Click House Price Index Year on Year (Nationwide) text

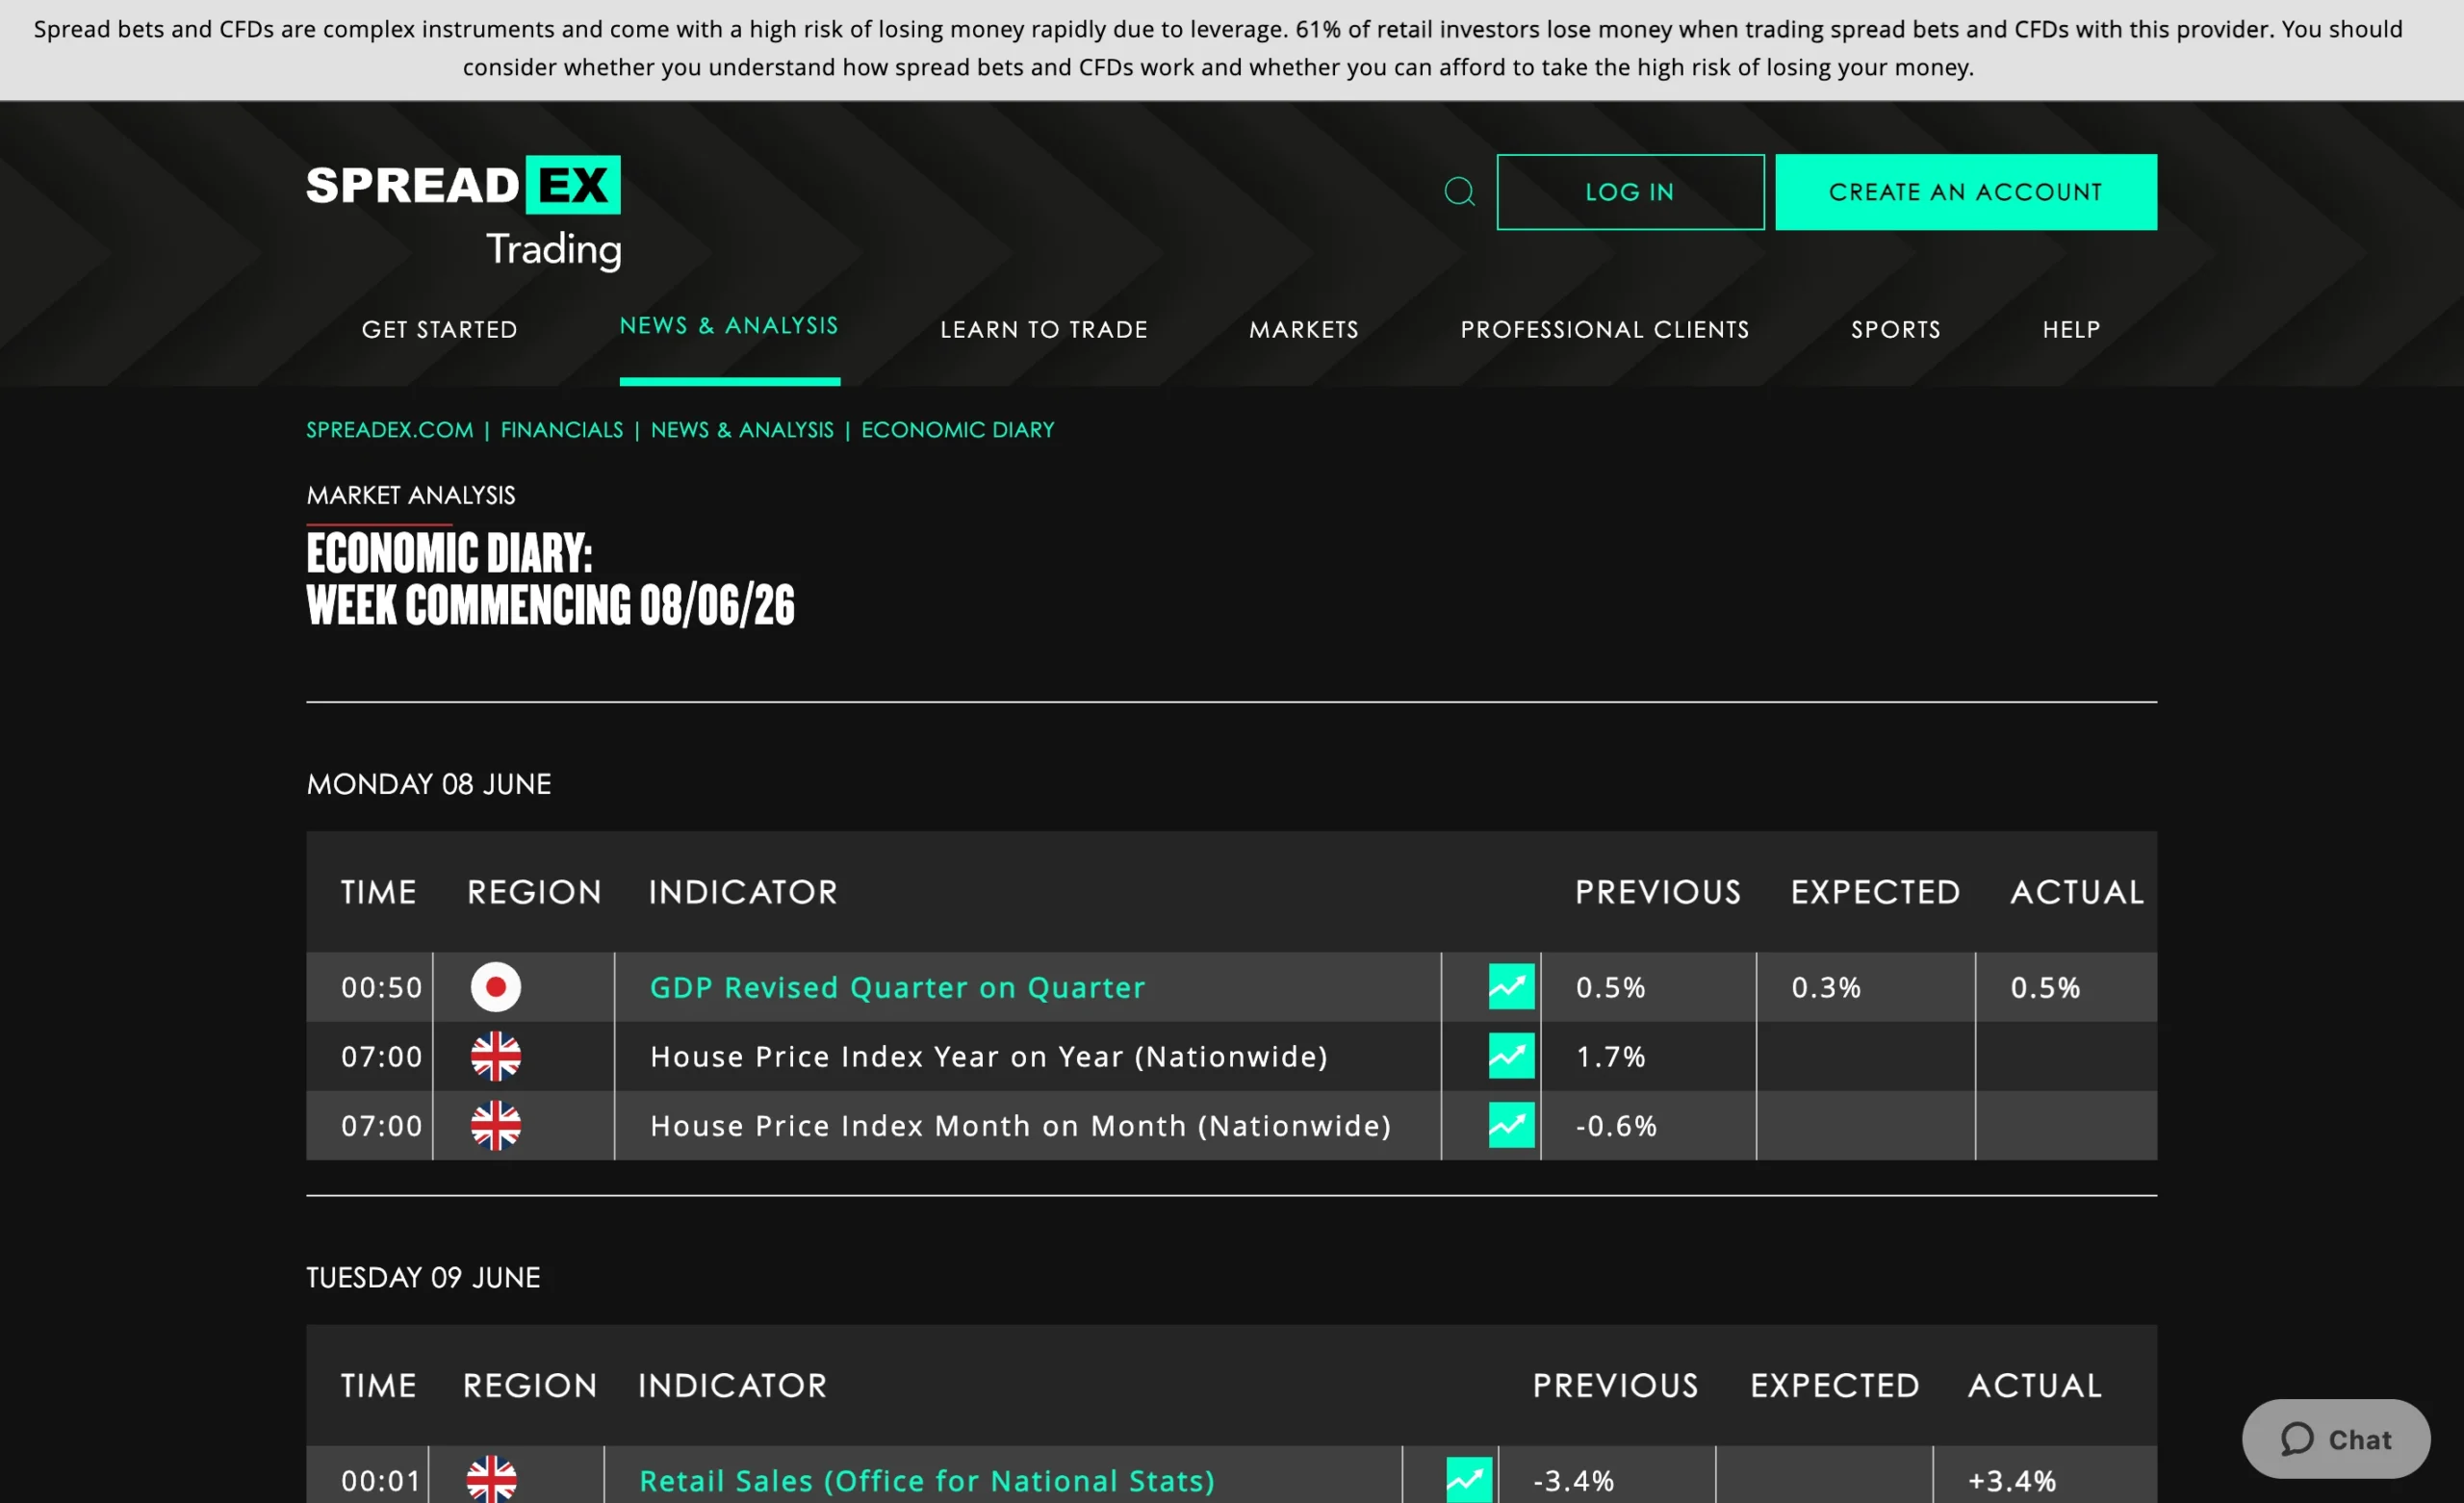click(x=989, y=1056)
